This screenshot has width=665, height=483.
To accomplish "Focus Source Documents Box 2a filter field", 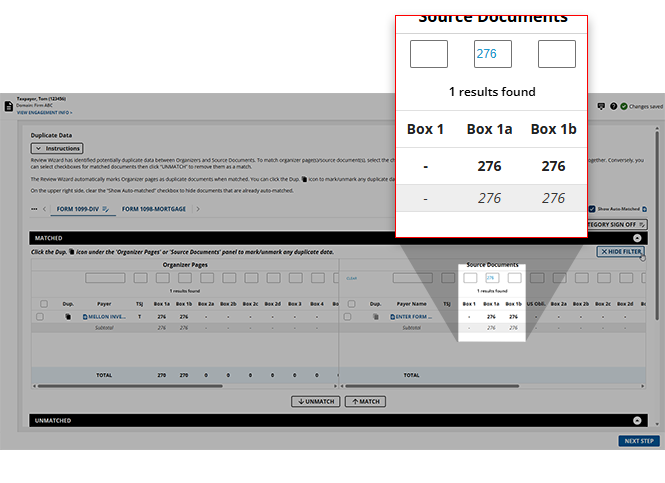I will click(559, 278).
